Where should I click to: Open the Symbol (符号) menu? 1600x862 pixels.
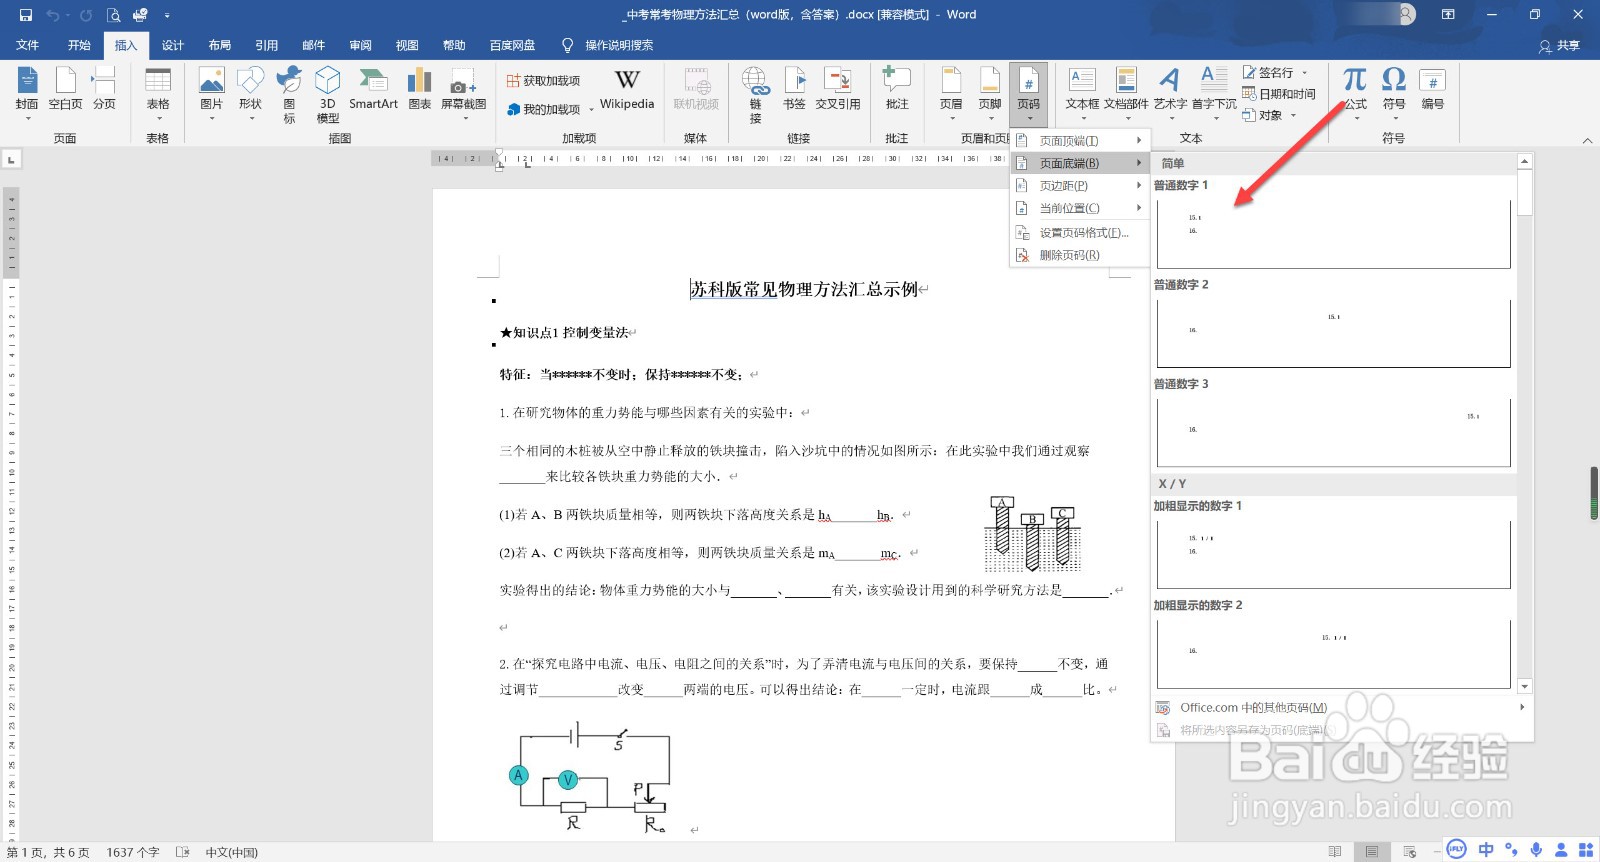[1394, 92]
